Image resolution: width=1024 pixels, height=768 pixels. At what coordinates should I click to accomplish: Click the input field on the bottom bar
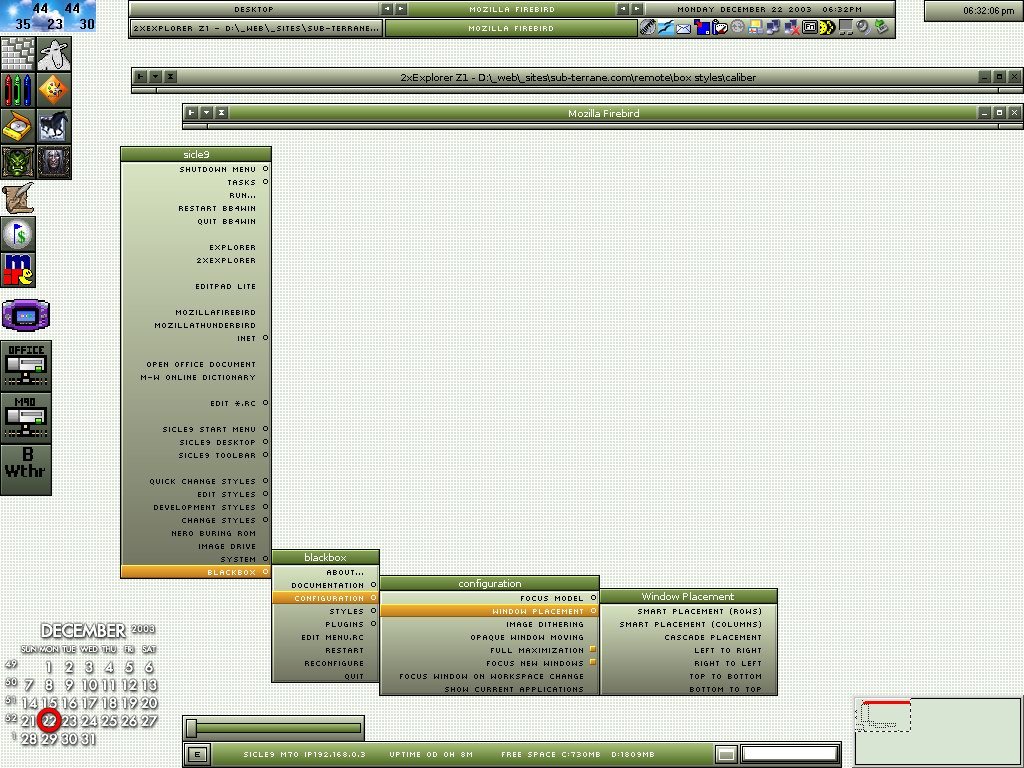click(x=790, y=754)
